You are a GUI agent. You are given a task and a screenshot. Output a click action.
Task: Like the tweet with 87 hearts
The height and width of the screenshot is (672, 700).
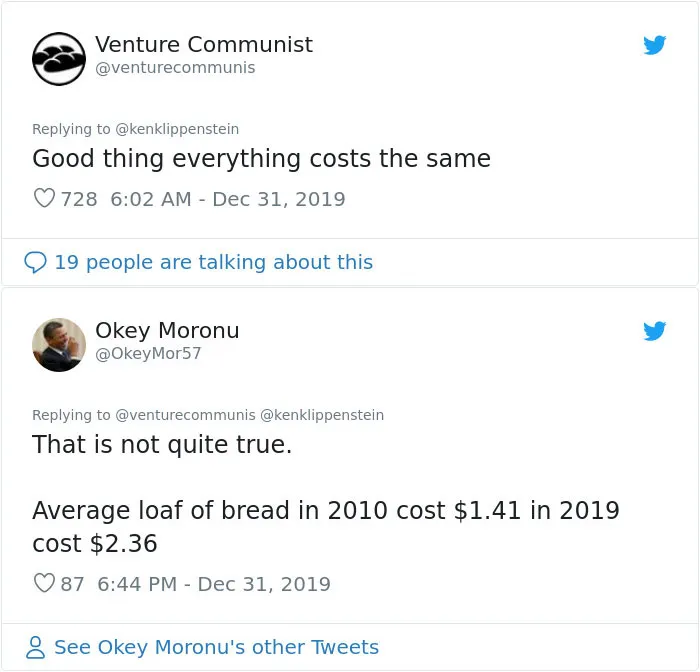[44, 583]
